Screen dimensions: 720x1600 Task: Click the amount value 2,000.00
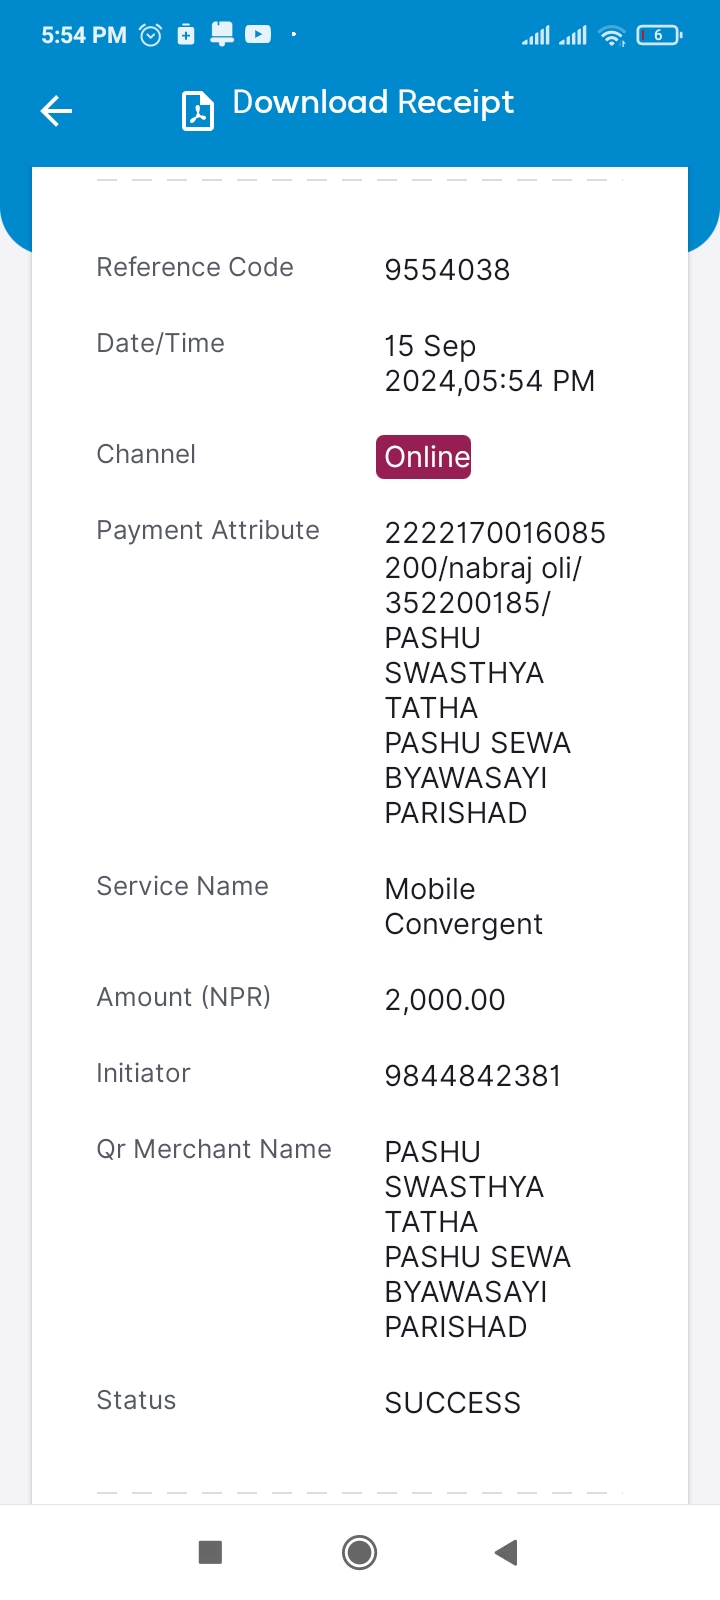click(x=445, y=1000)
